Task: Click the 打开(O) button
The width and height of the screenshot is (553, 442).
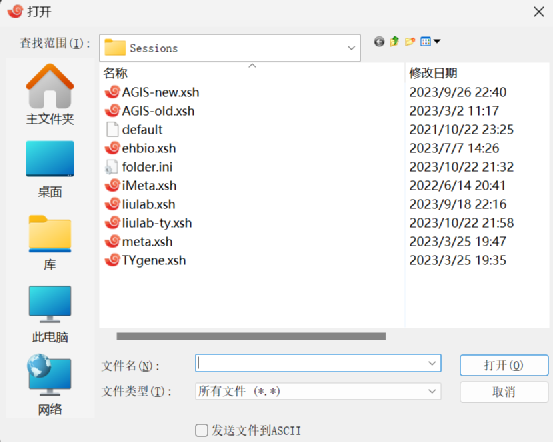Action: tap(504, 365)
